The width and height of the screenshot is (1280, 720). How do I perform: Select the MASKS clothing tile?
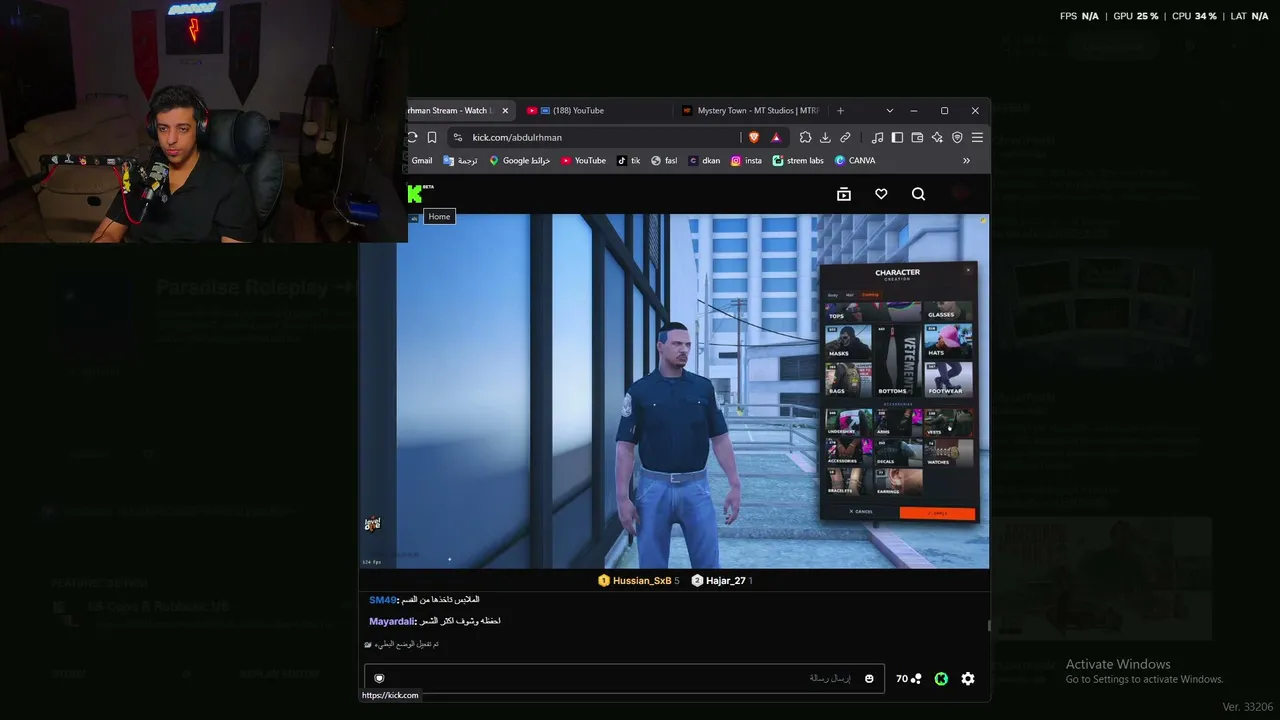coord(848,341)
